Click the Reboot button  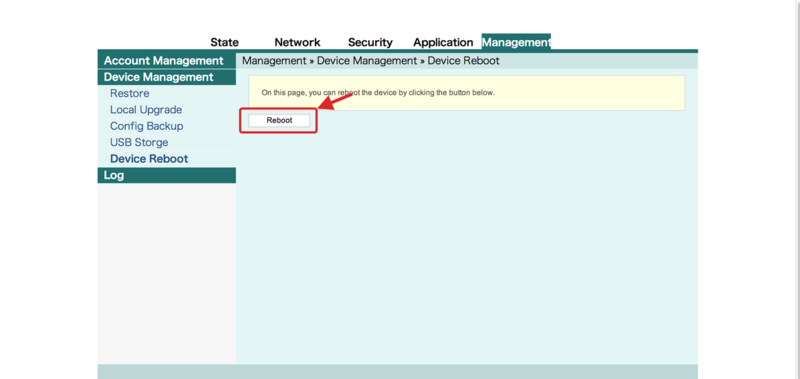(279, 120)
